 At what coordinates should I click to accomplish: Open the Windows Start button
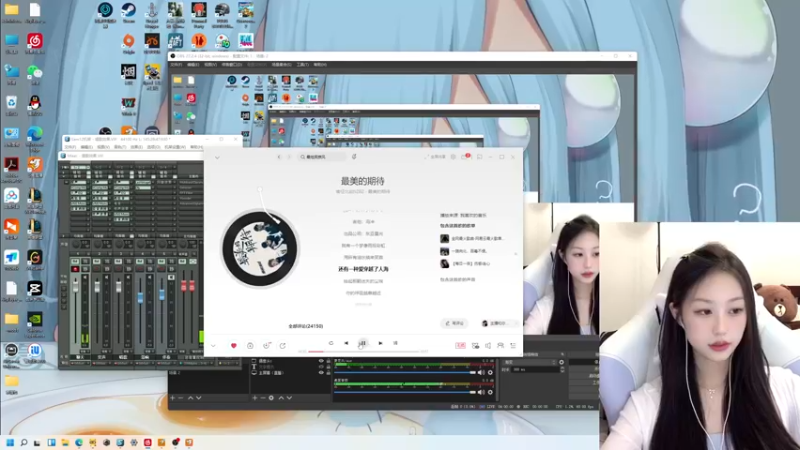(10, 442)
